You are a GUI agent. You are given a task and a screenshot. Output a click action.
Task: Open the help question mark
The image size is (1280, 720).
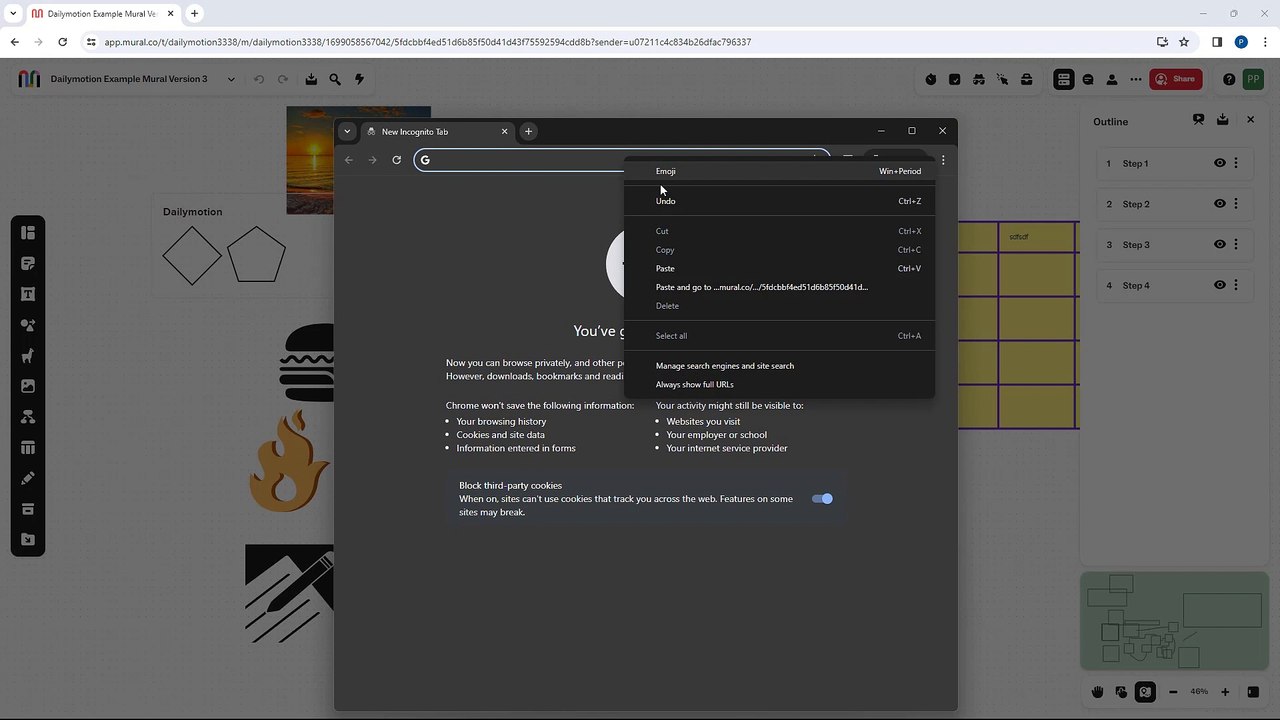click(x=1229, y=79)
